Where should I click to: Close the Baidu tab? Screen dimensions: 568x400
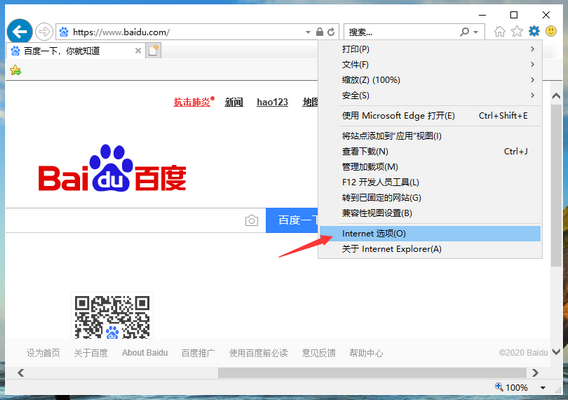[138, 51]
